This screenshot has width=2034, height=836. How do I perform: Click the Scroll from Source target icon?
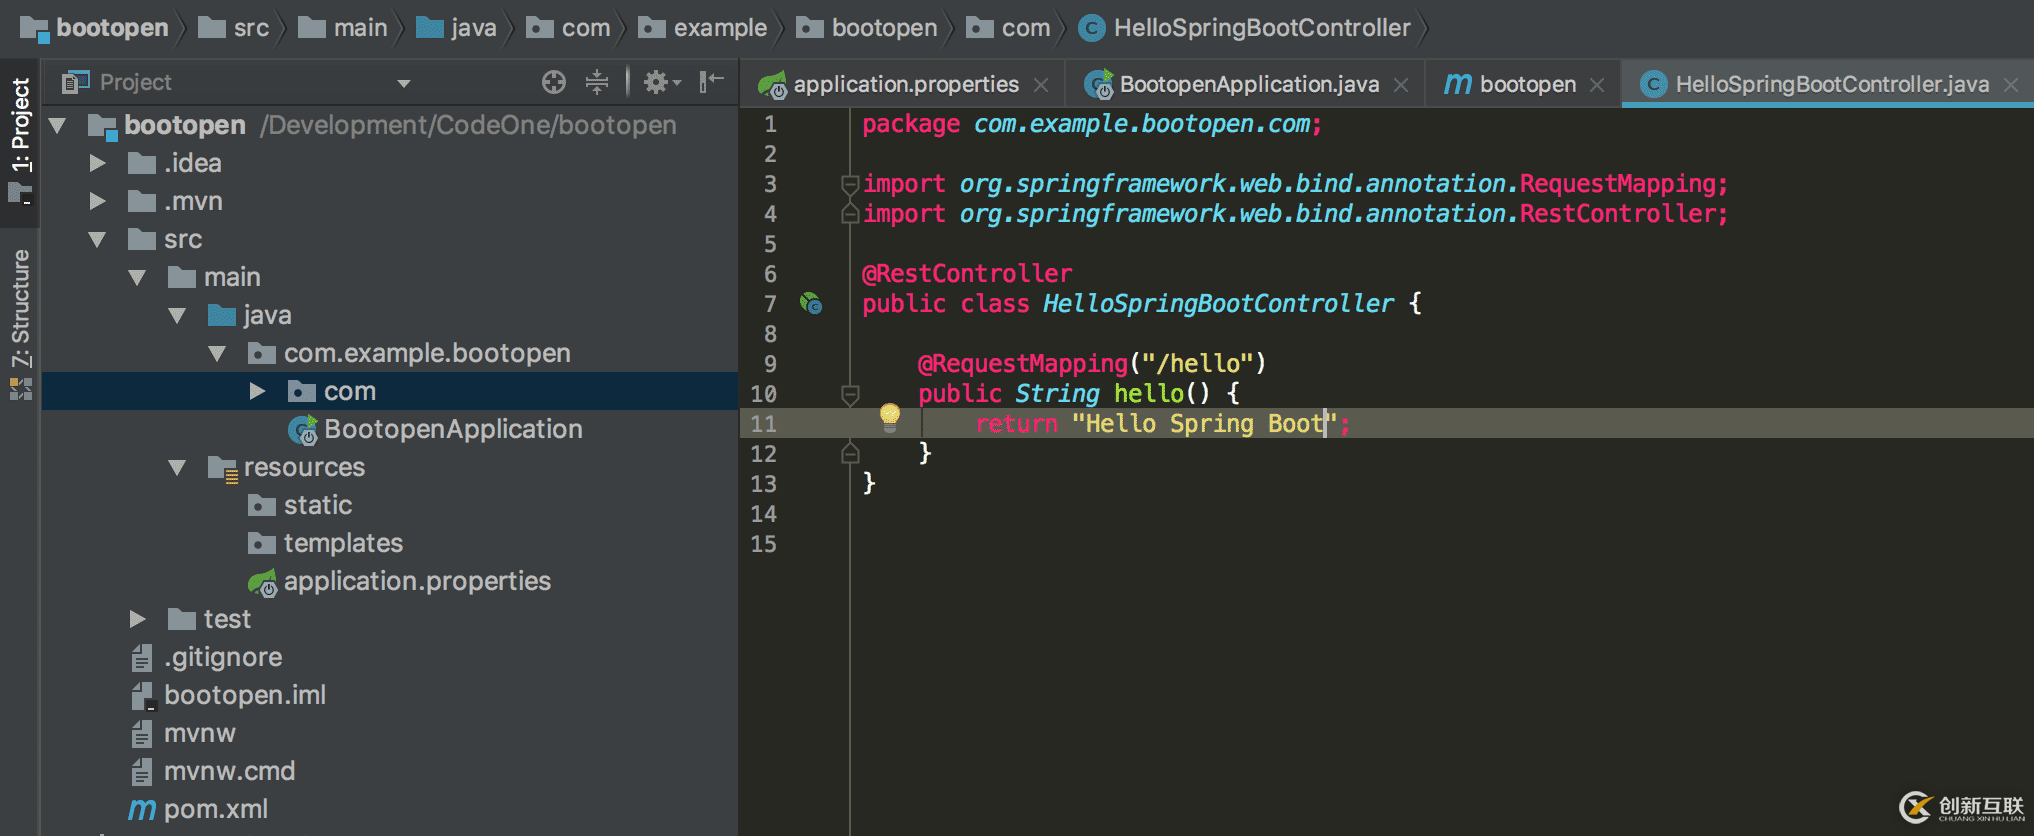pyautogui.click(x=554, y=82)
